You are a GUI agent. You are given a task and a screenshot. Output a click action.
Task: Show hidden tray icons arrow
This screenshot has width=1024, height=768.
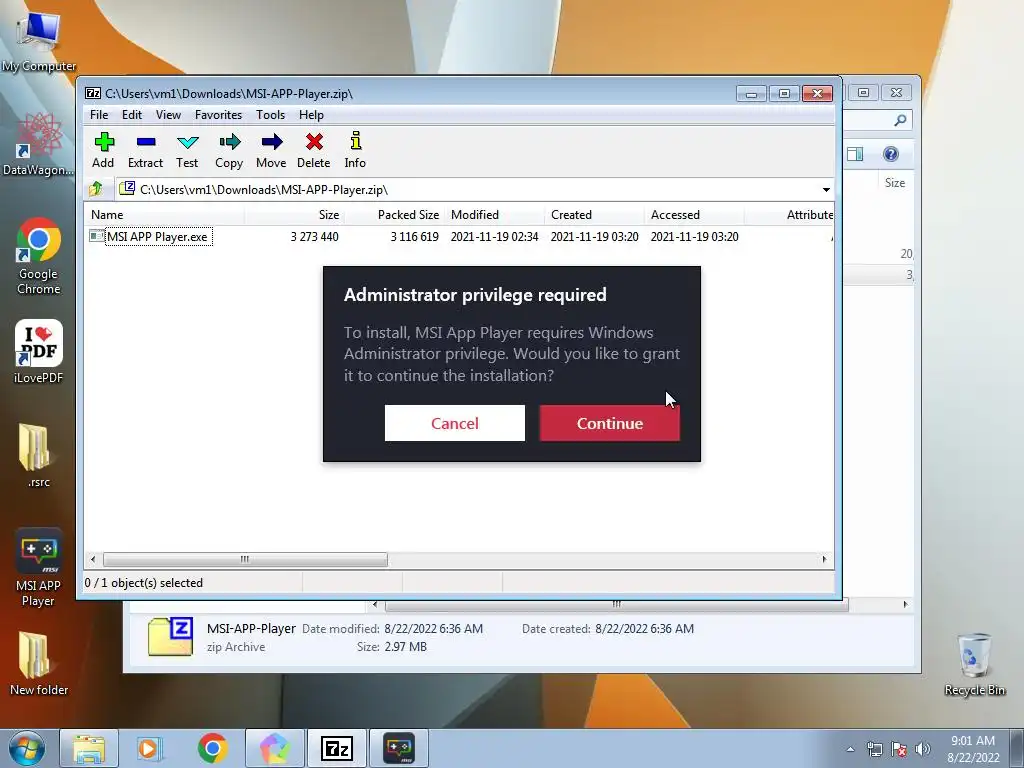(850, 749)
